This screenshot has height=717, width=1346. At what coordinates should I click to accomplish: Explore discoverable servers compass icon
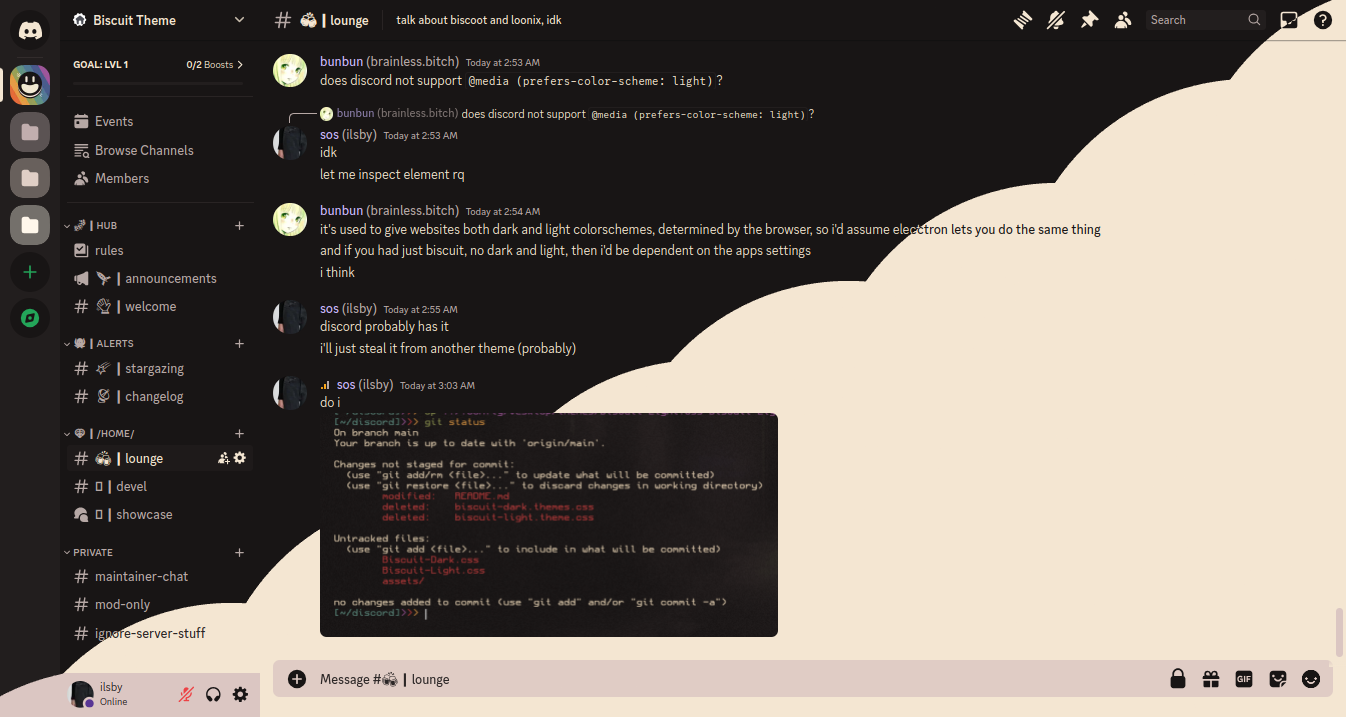point(30,319)
